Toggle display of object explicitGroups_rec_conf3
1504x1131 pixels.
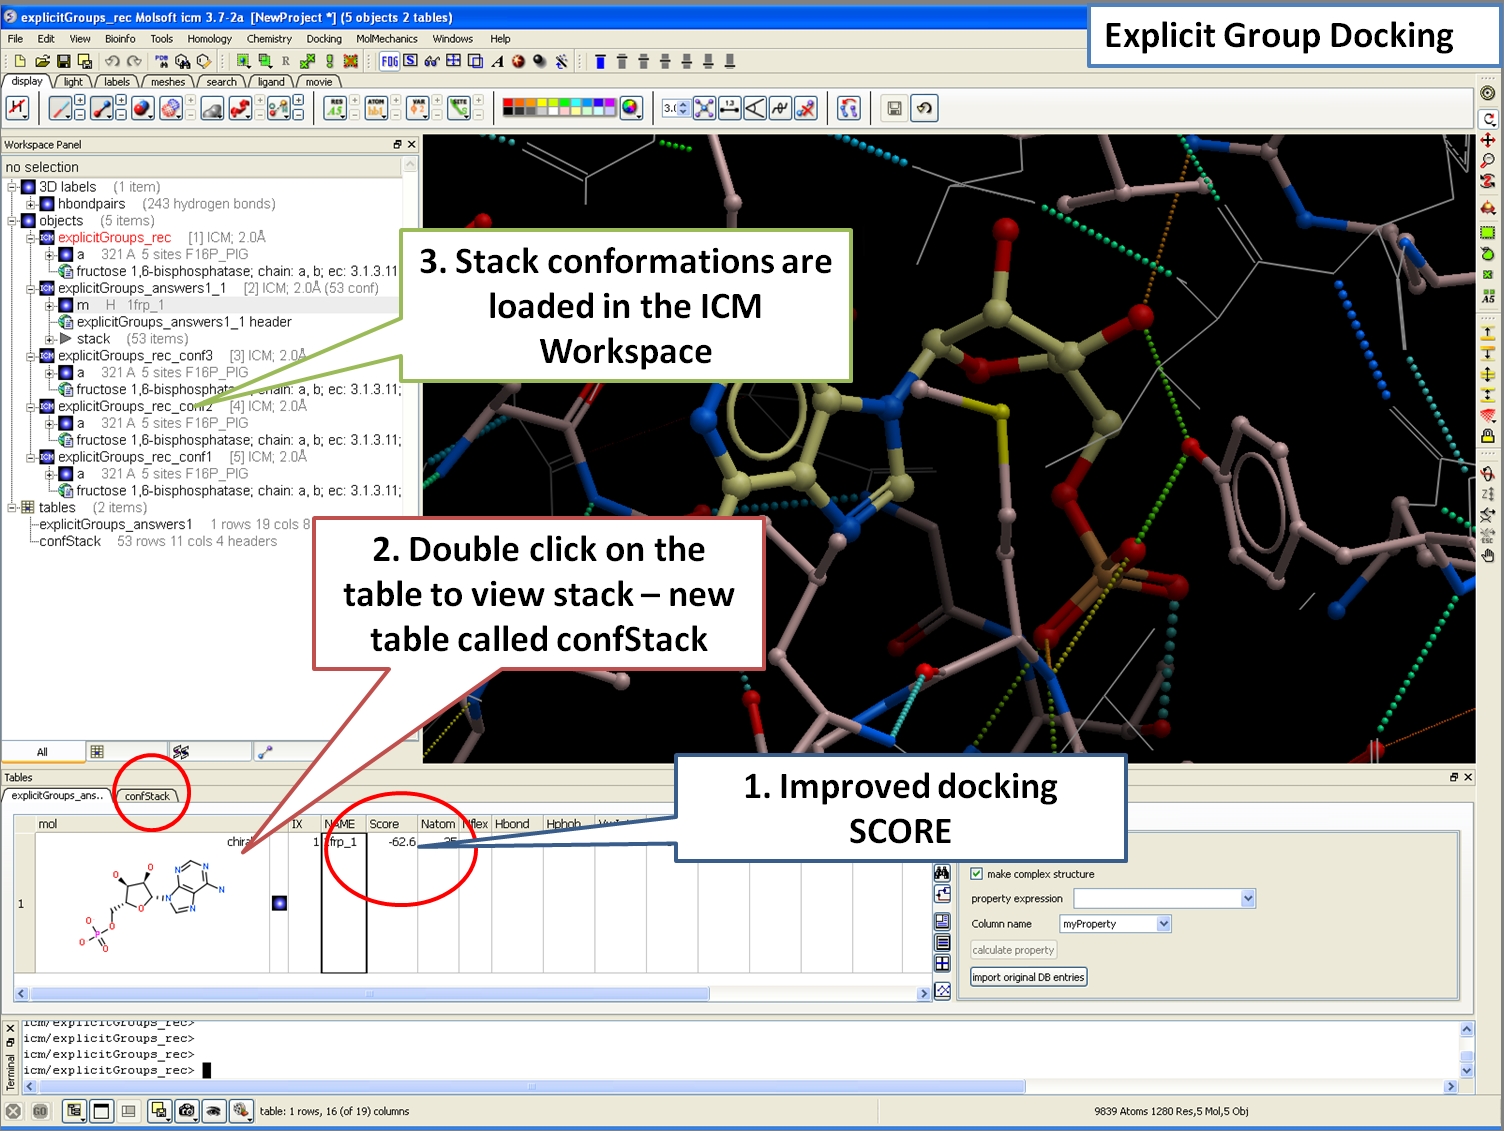(x=47, y=355)
